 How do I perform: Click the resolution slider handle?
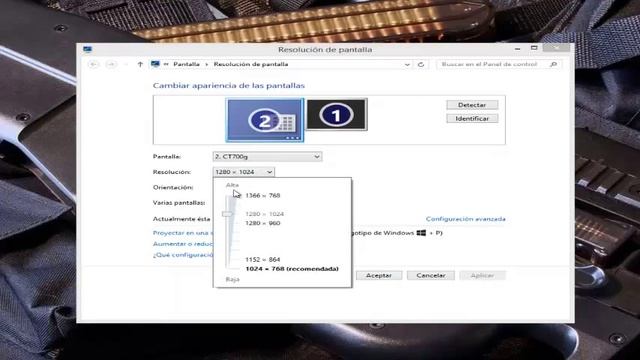(227, 214)
